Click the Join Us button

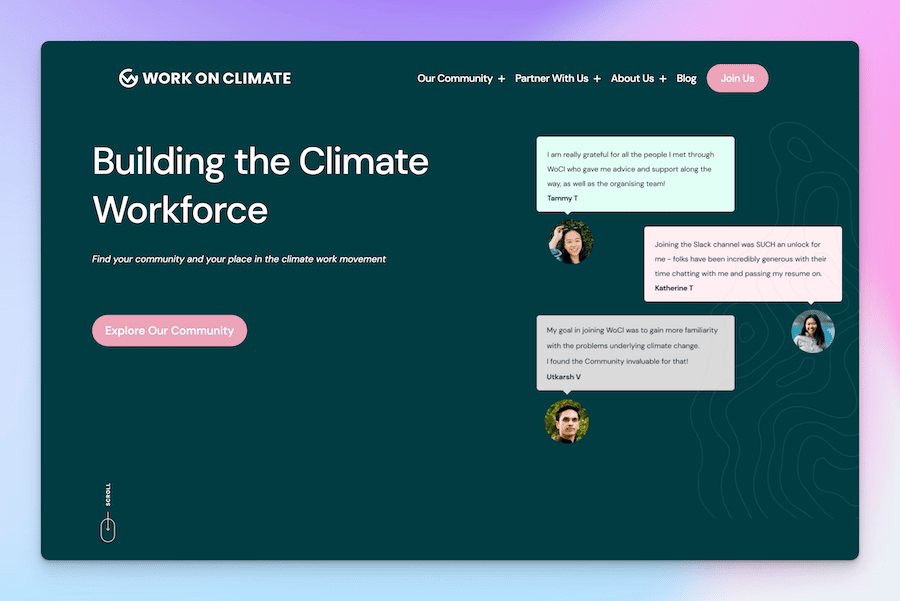(737, 78)
